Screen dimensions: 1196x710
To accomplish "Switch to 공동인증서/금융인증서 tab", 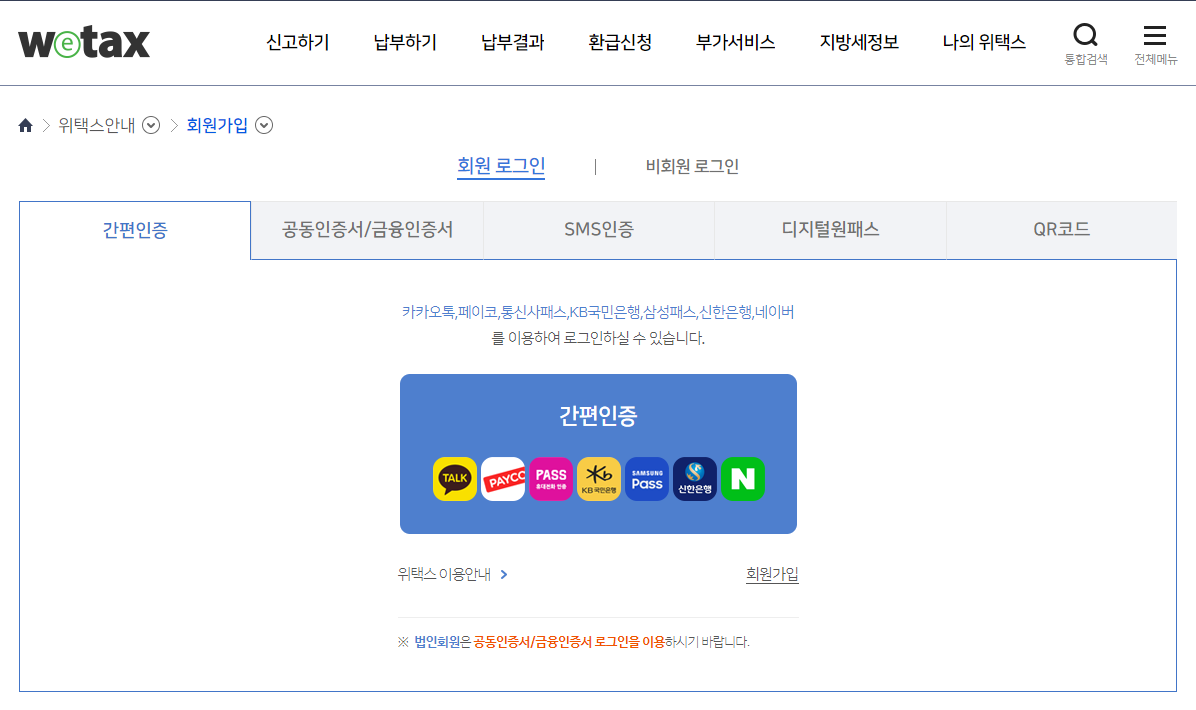I will coord(367,230).
